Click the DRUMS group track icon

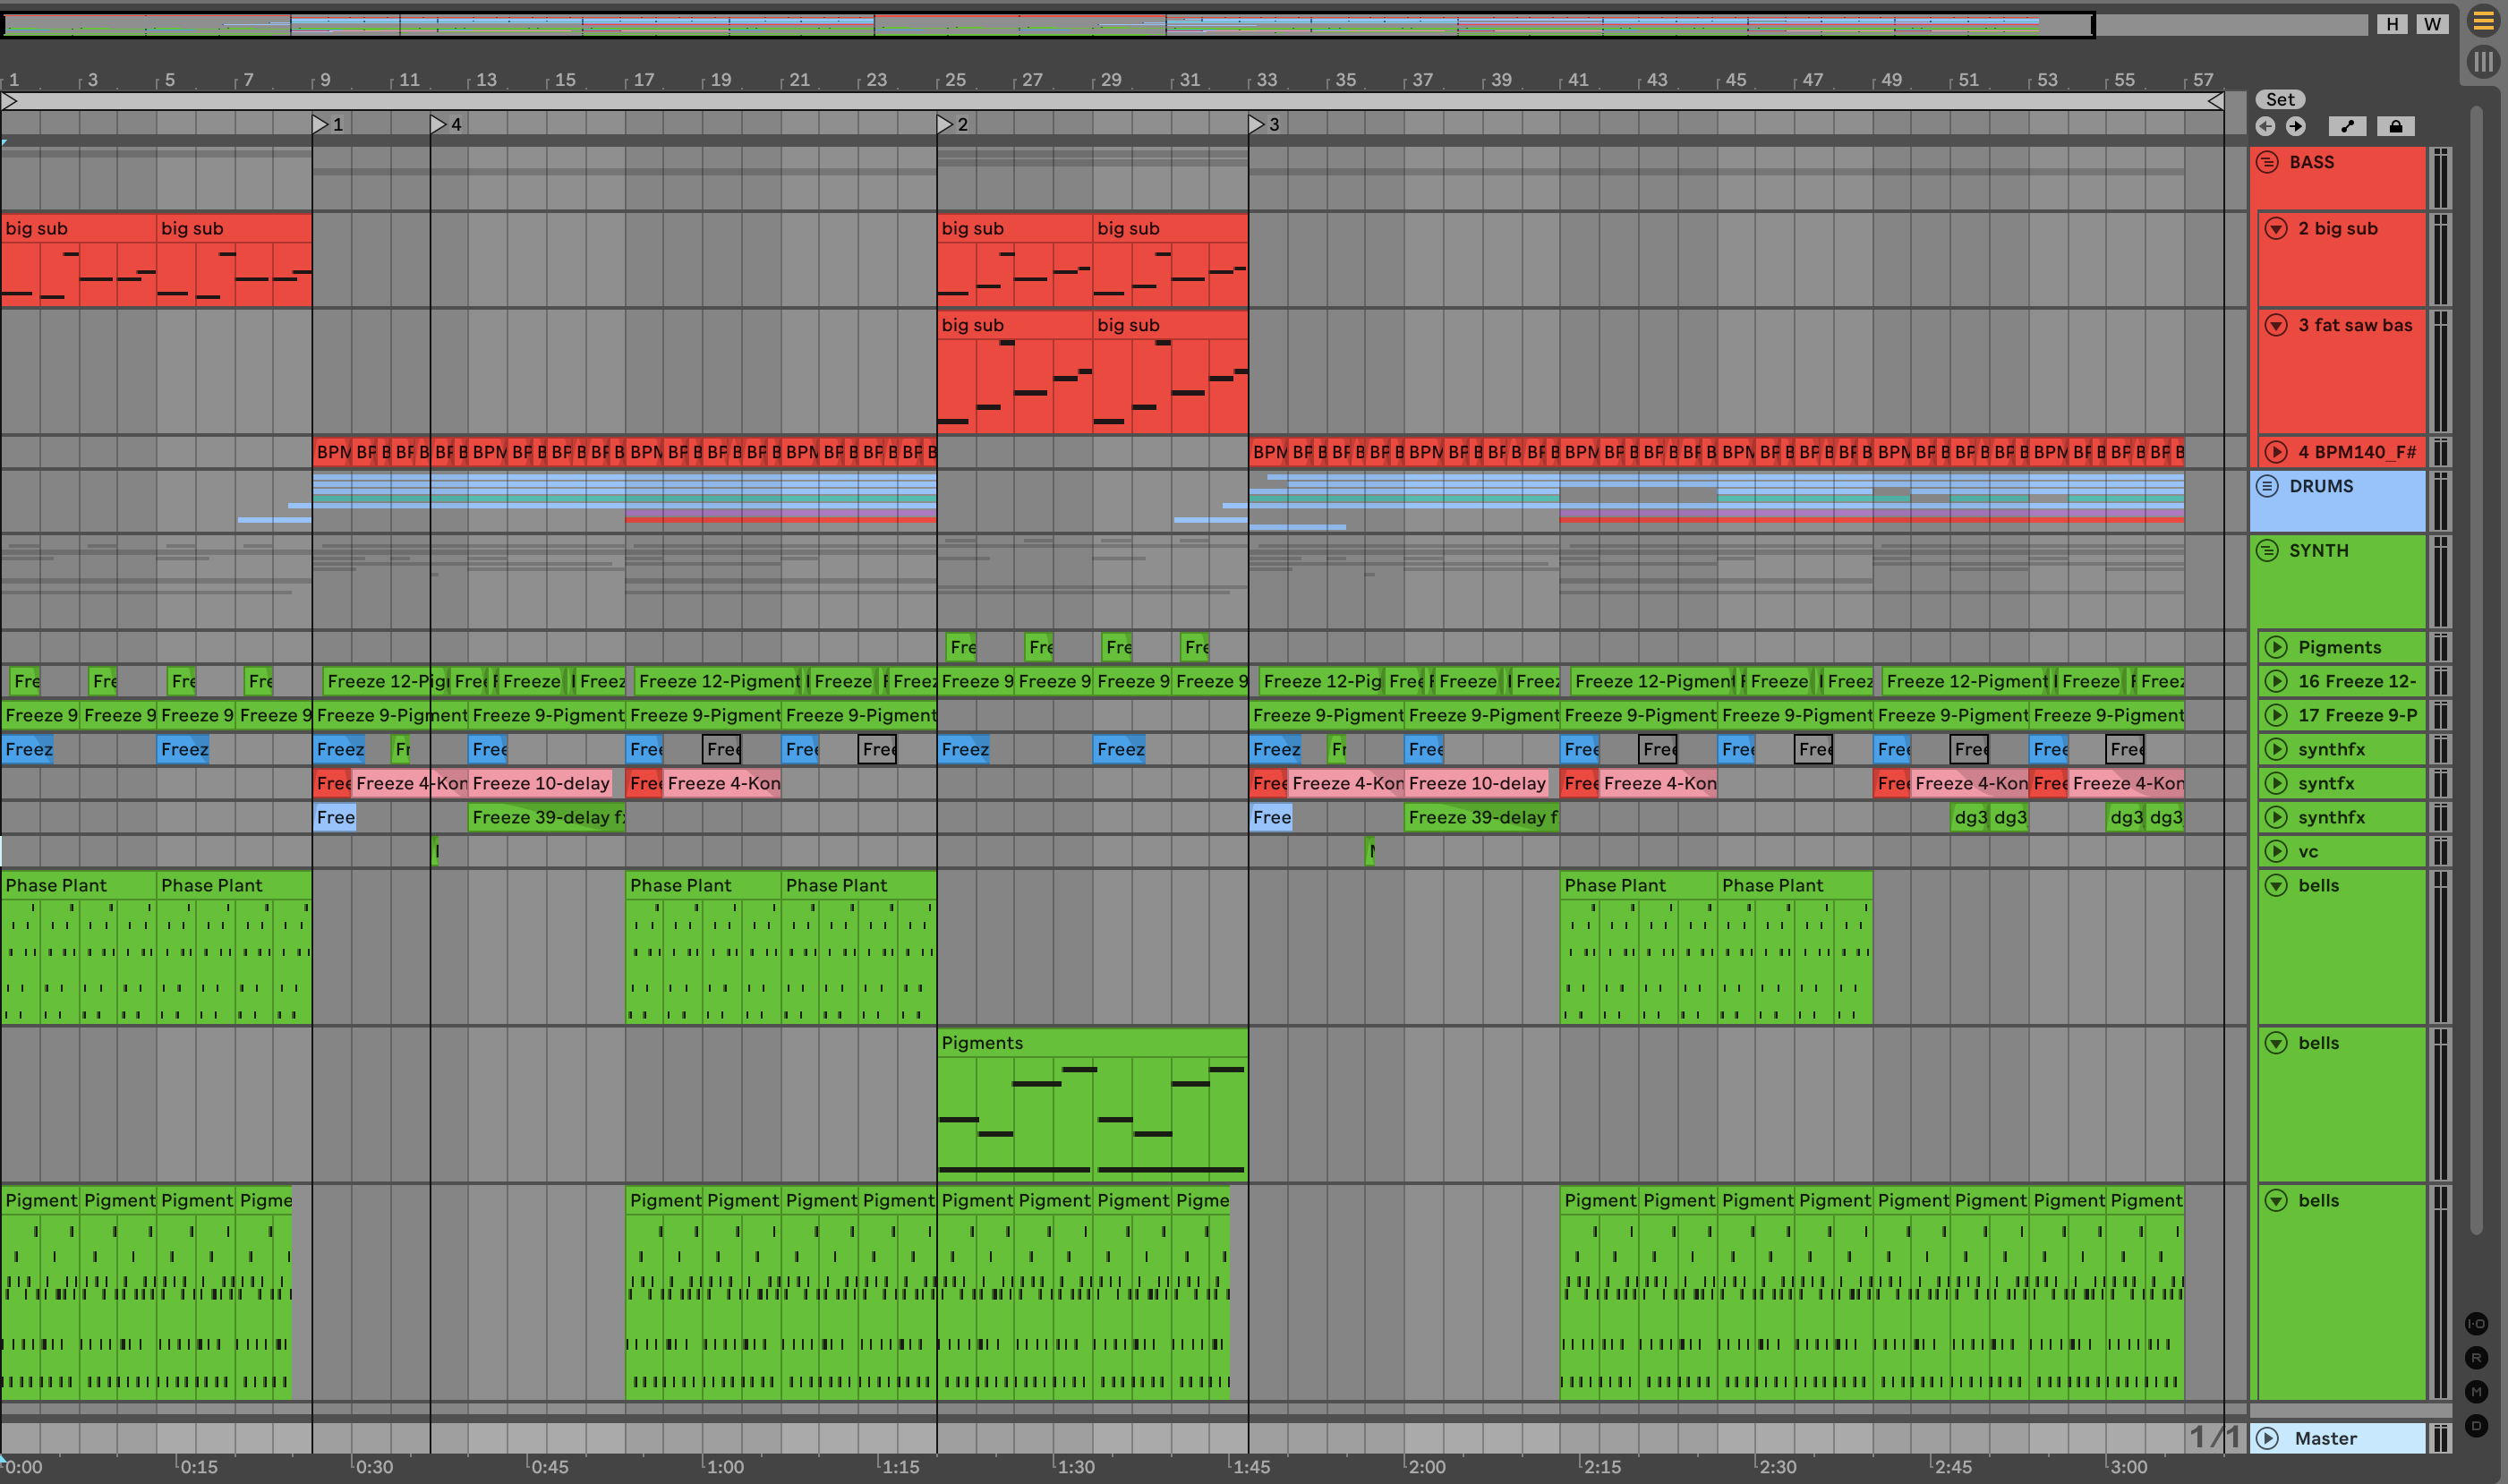[x=2268, y=486]
